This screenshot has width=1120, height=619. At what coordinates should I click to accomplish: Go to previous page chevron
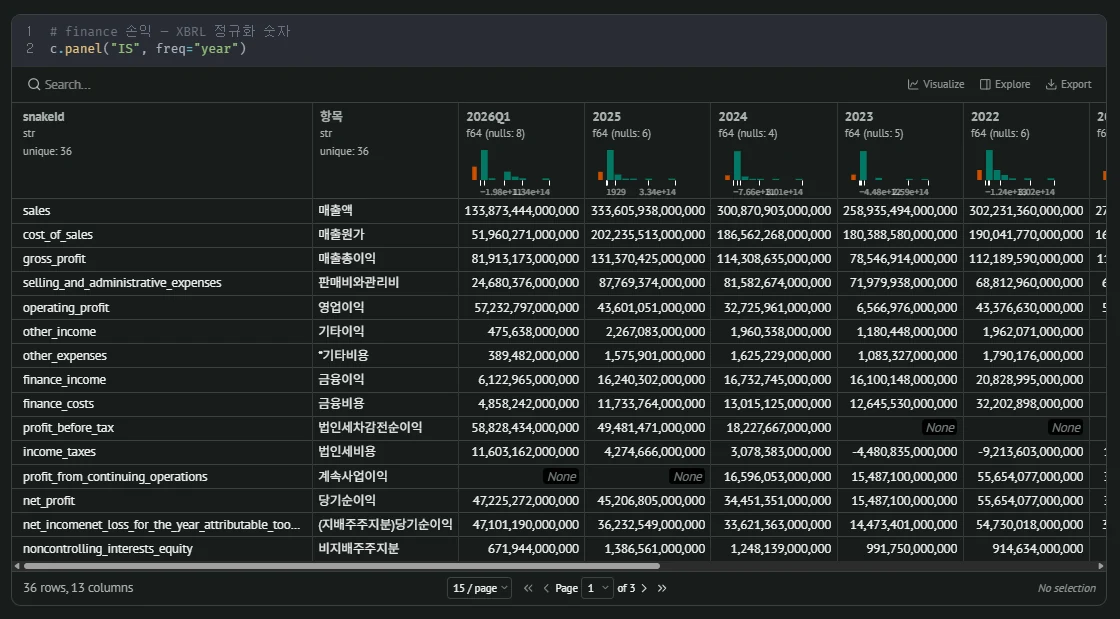point(546,588)
